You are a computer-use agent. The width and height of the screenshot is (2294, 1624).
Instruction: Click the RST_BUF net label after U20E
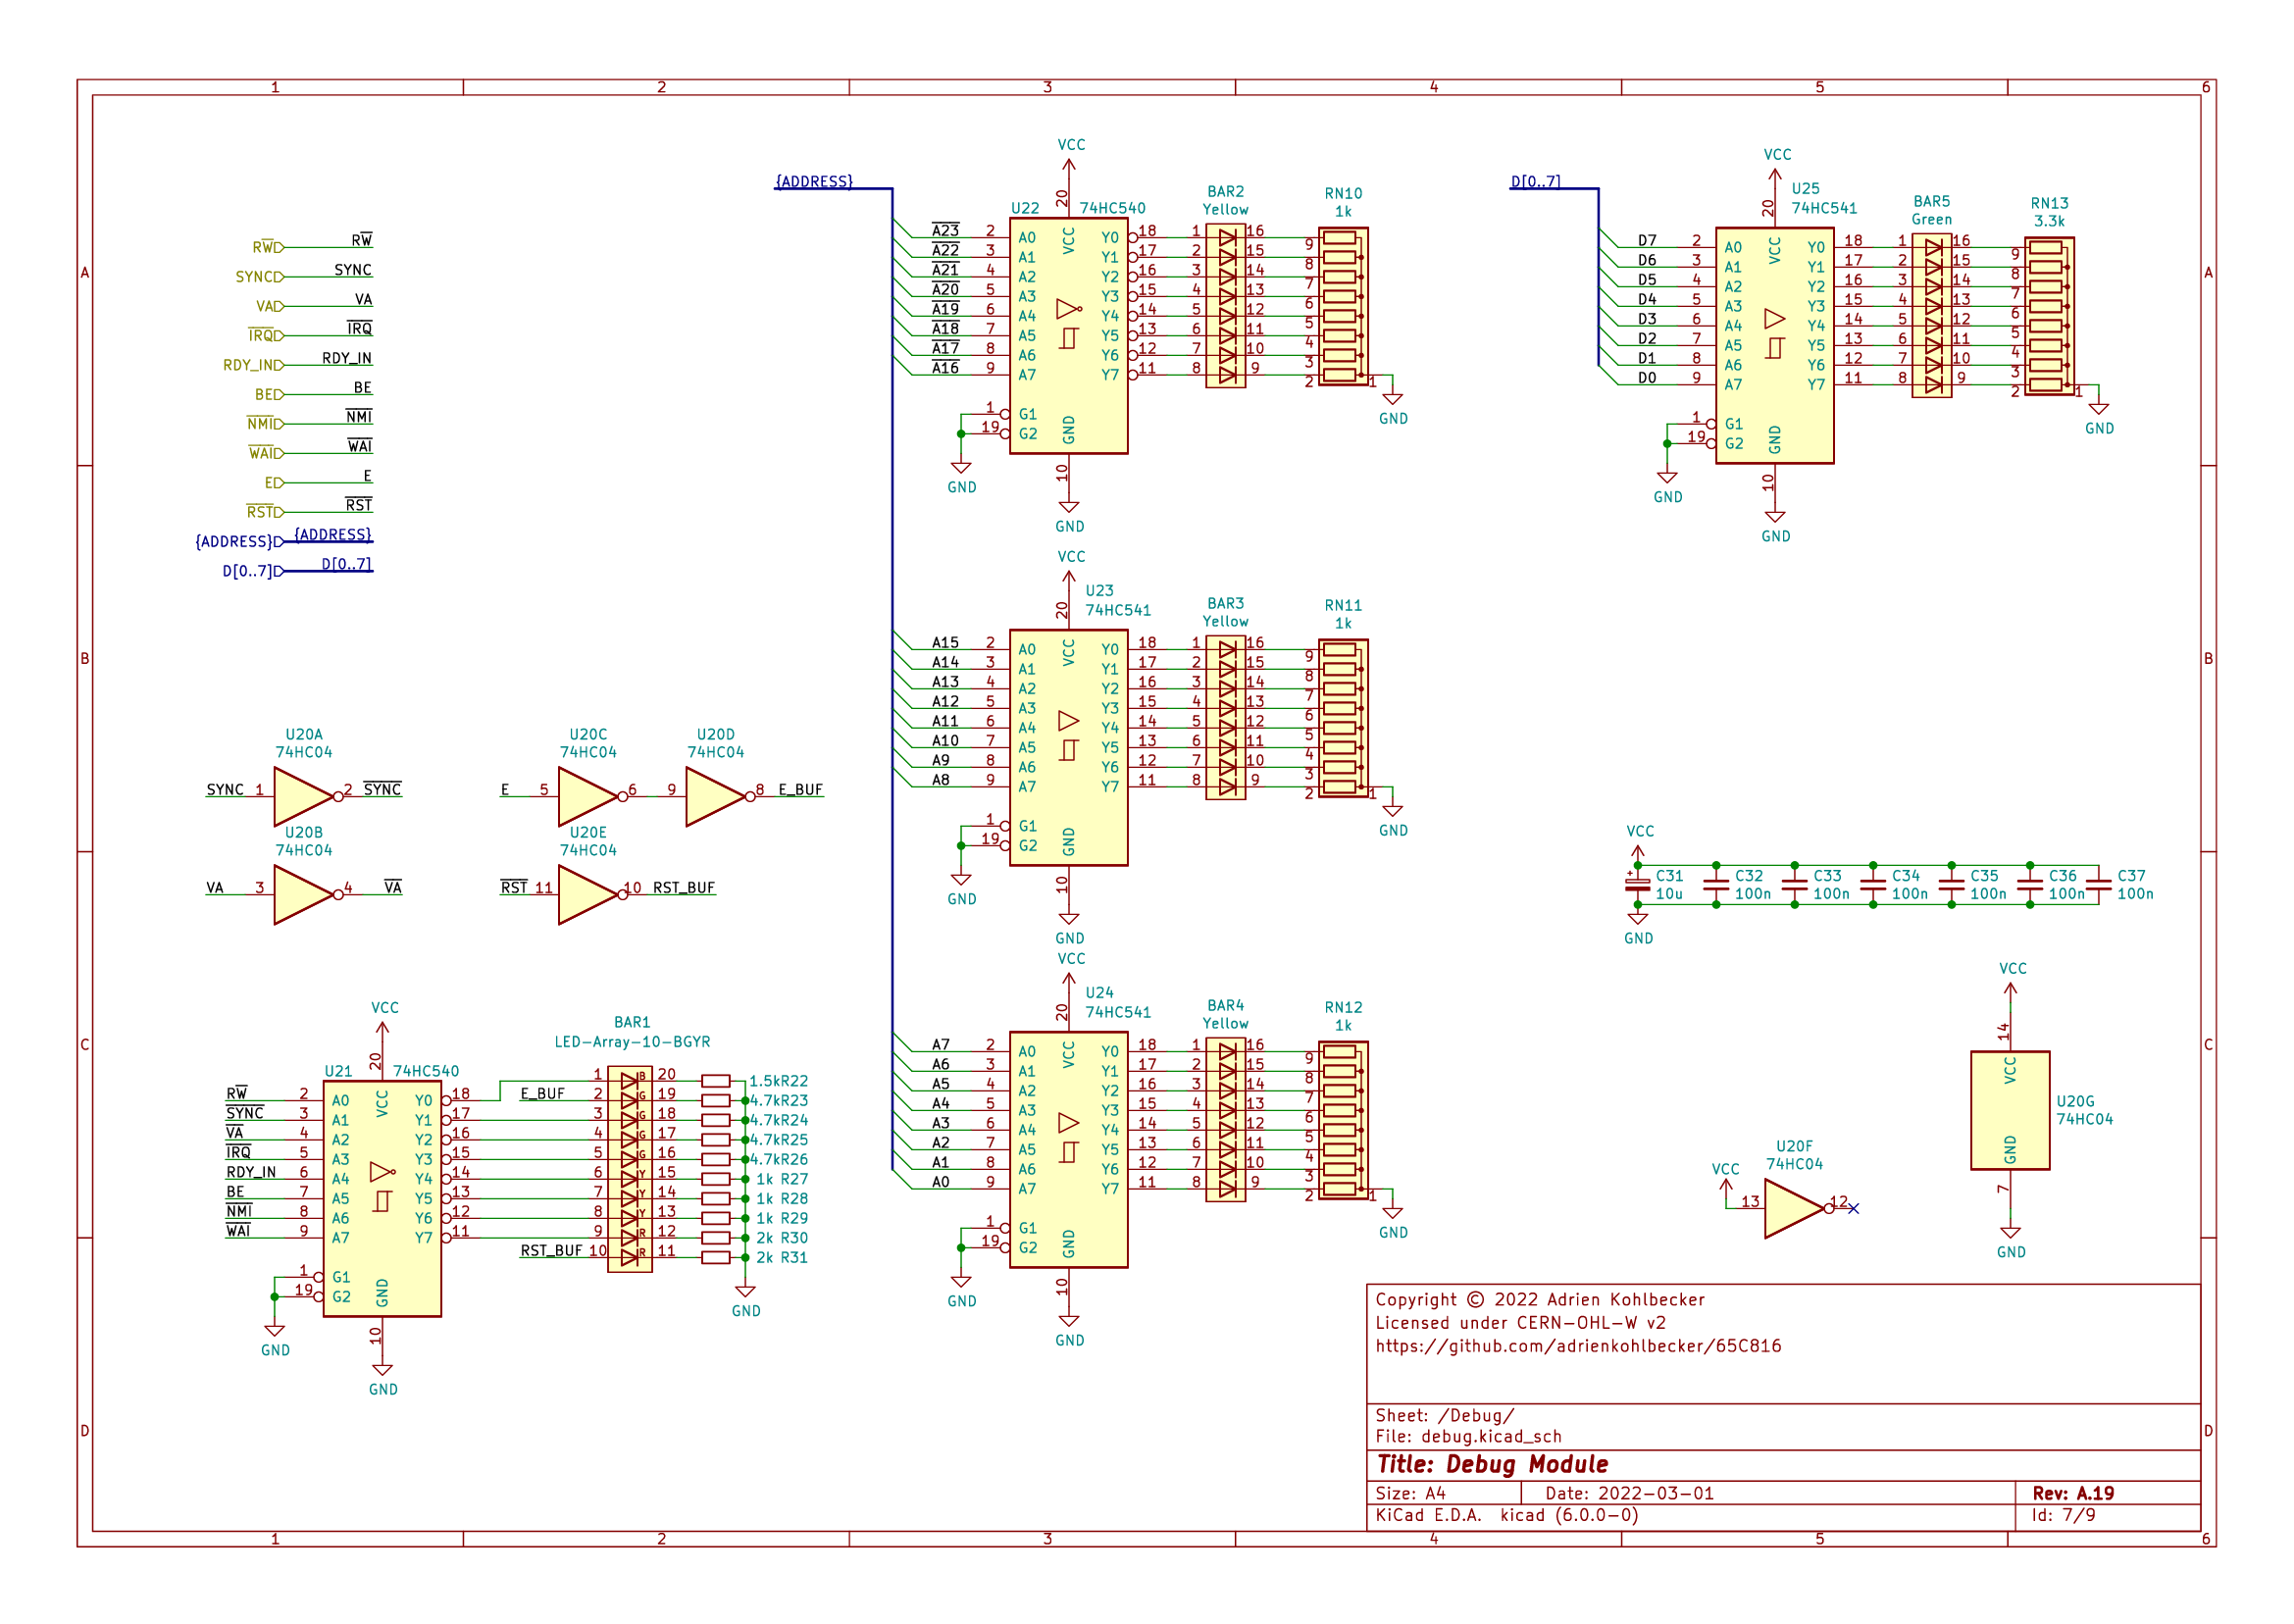683,887
